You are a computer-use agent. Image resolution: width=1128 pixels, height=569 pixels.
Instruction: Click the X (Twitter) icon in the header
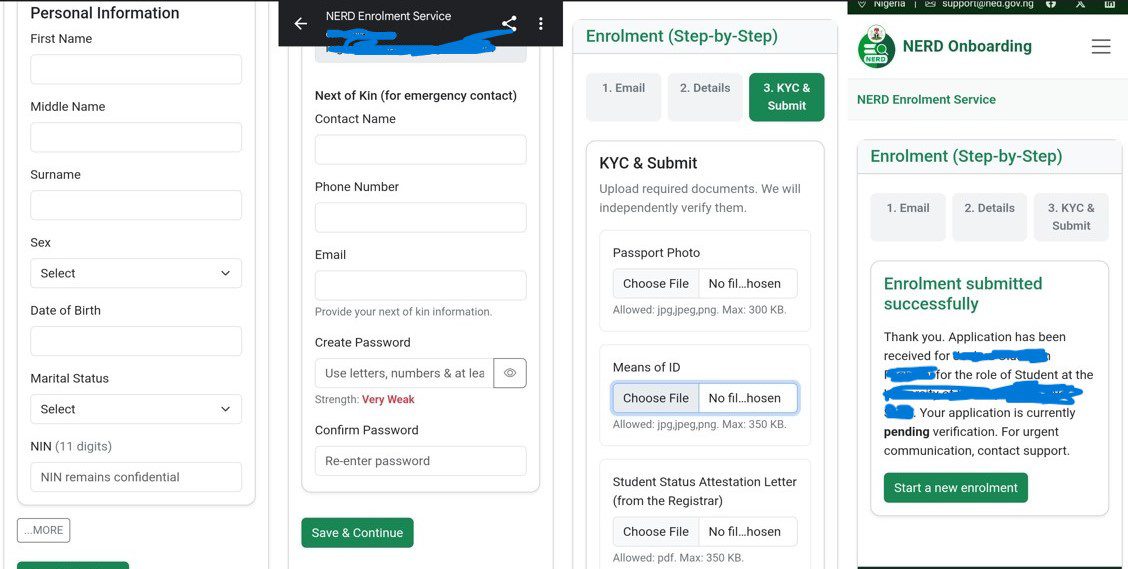[x=1080, y=4]
